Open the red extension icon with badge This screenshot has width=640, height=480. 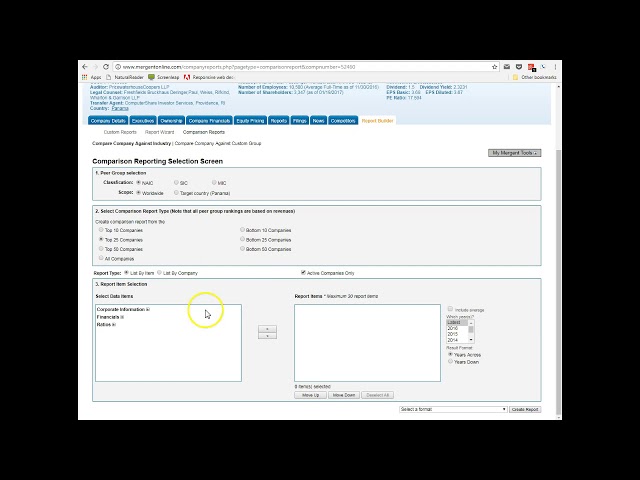point(531,67)
